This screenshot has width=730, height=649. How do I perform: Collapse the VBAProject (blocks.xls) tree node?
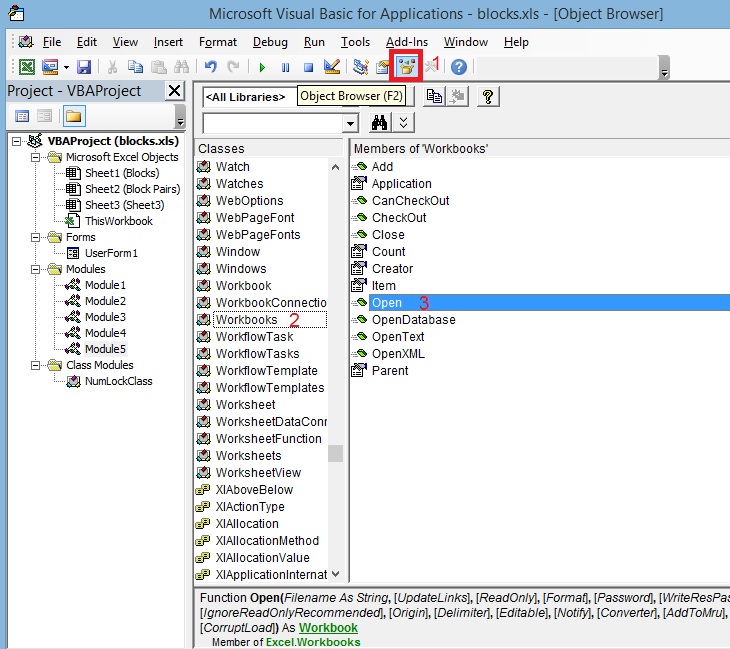[x=17, y=141]
